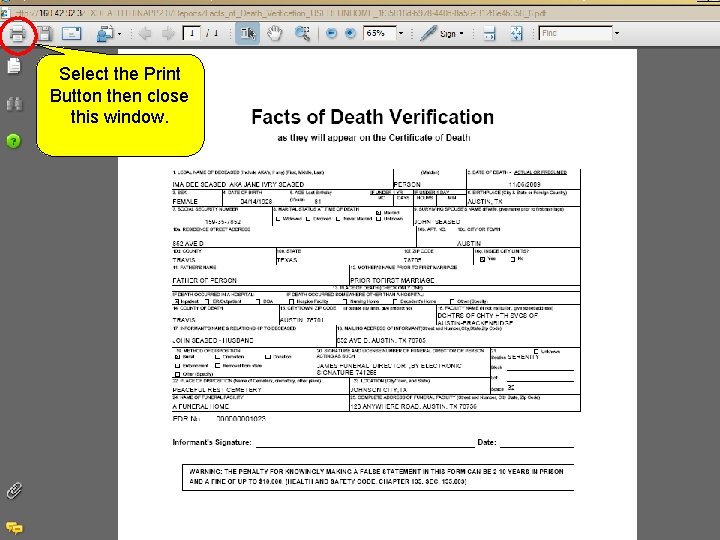Open the paperclip attachments panel
Viewport: 720px width, 540px height.
click(x=14, y=491)
